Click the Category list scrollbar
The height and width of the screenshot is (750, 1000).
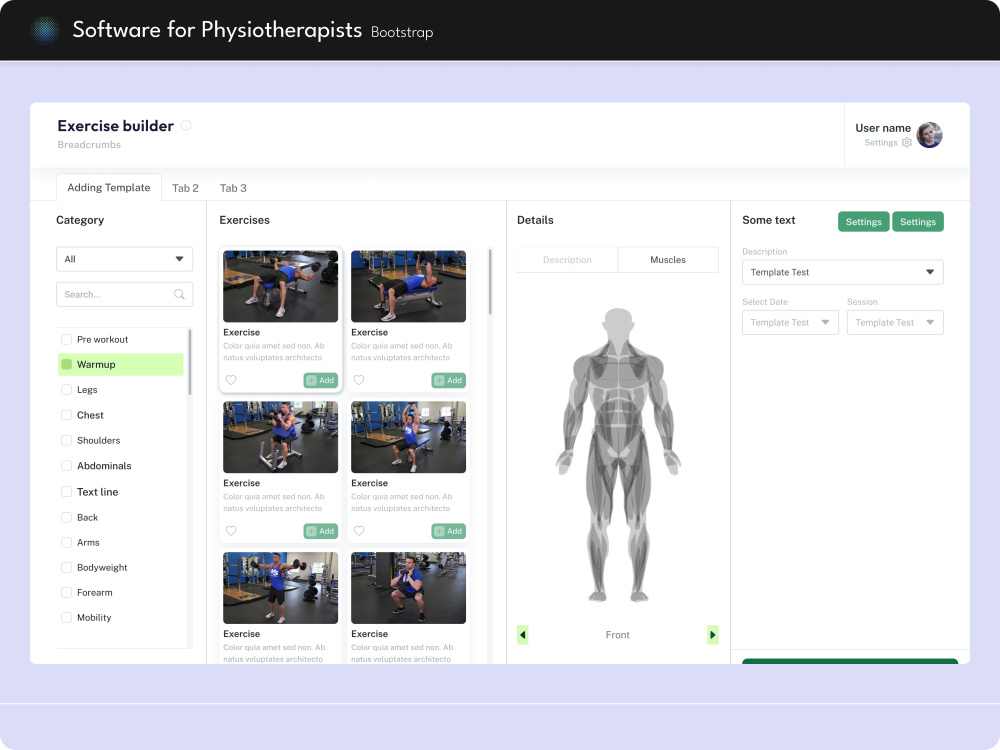pyautogui.click(x=189, y=362)
